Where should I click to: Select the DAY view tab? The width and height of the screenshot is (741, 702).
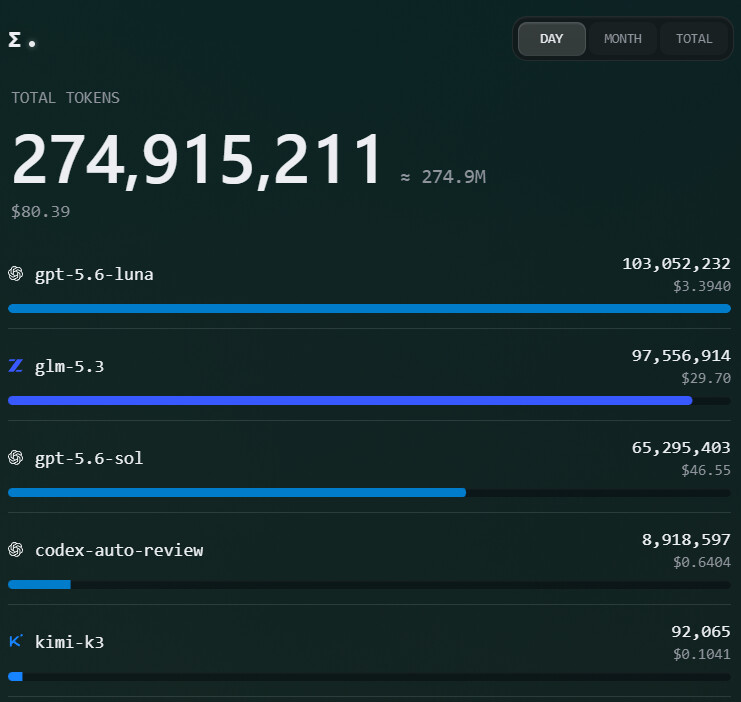[551, 39]
